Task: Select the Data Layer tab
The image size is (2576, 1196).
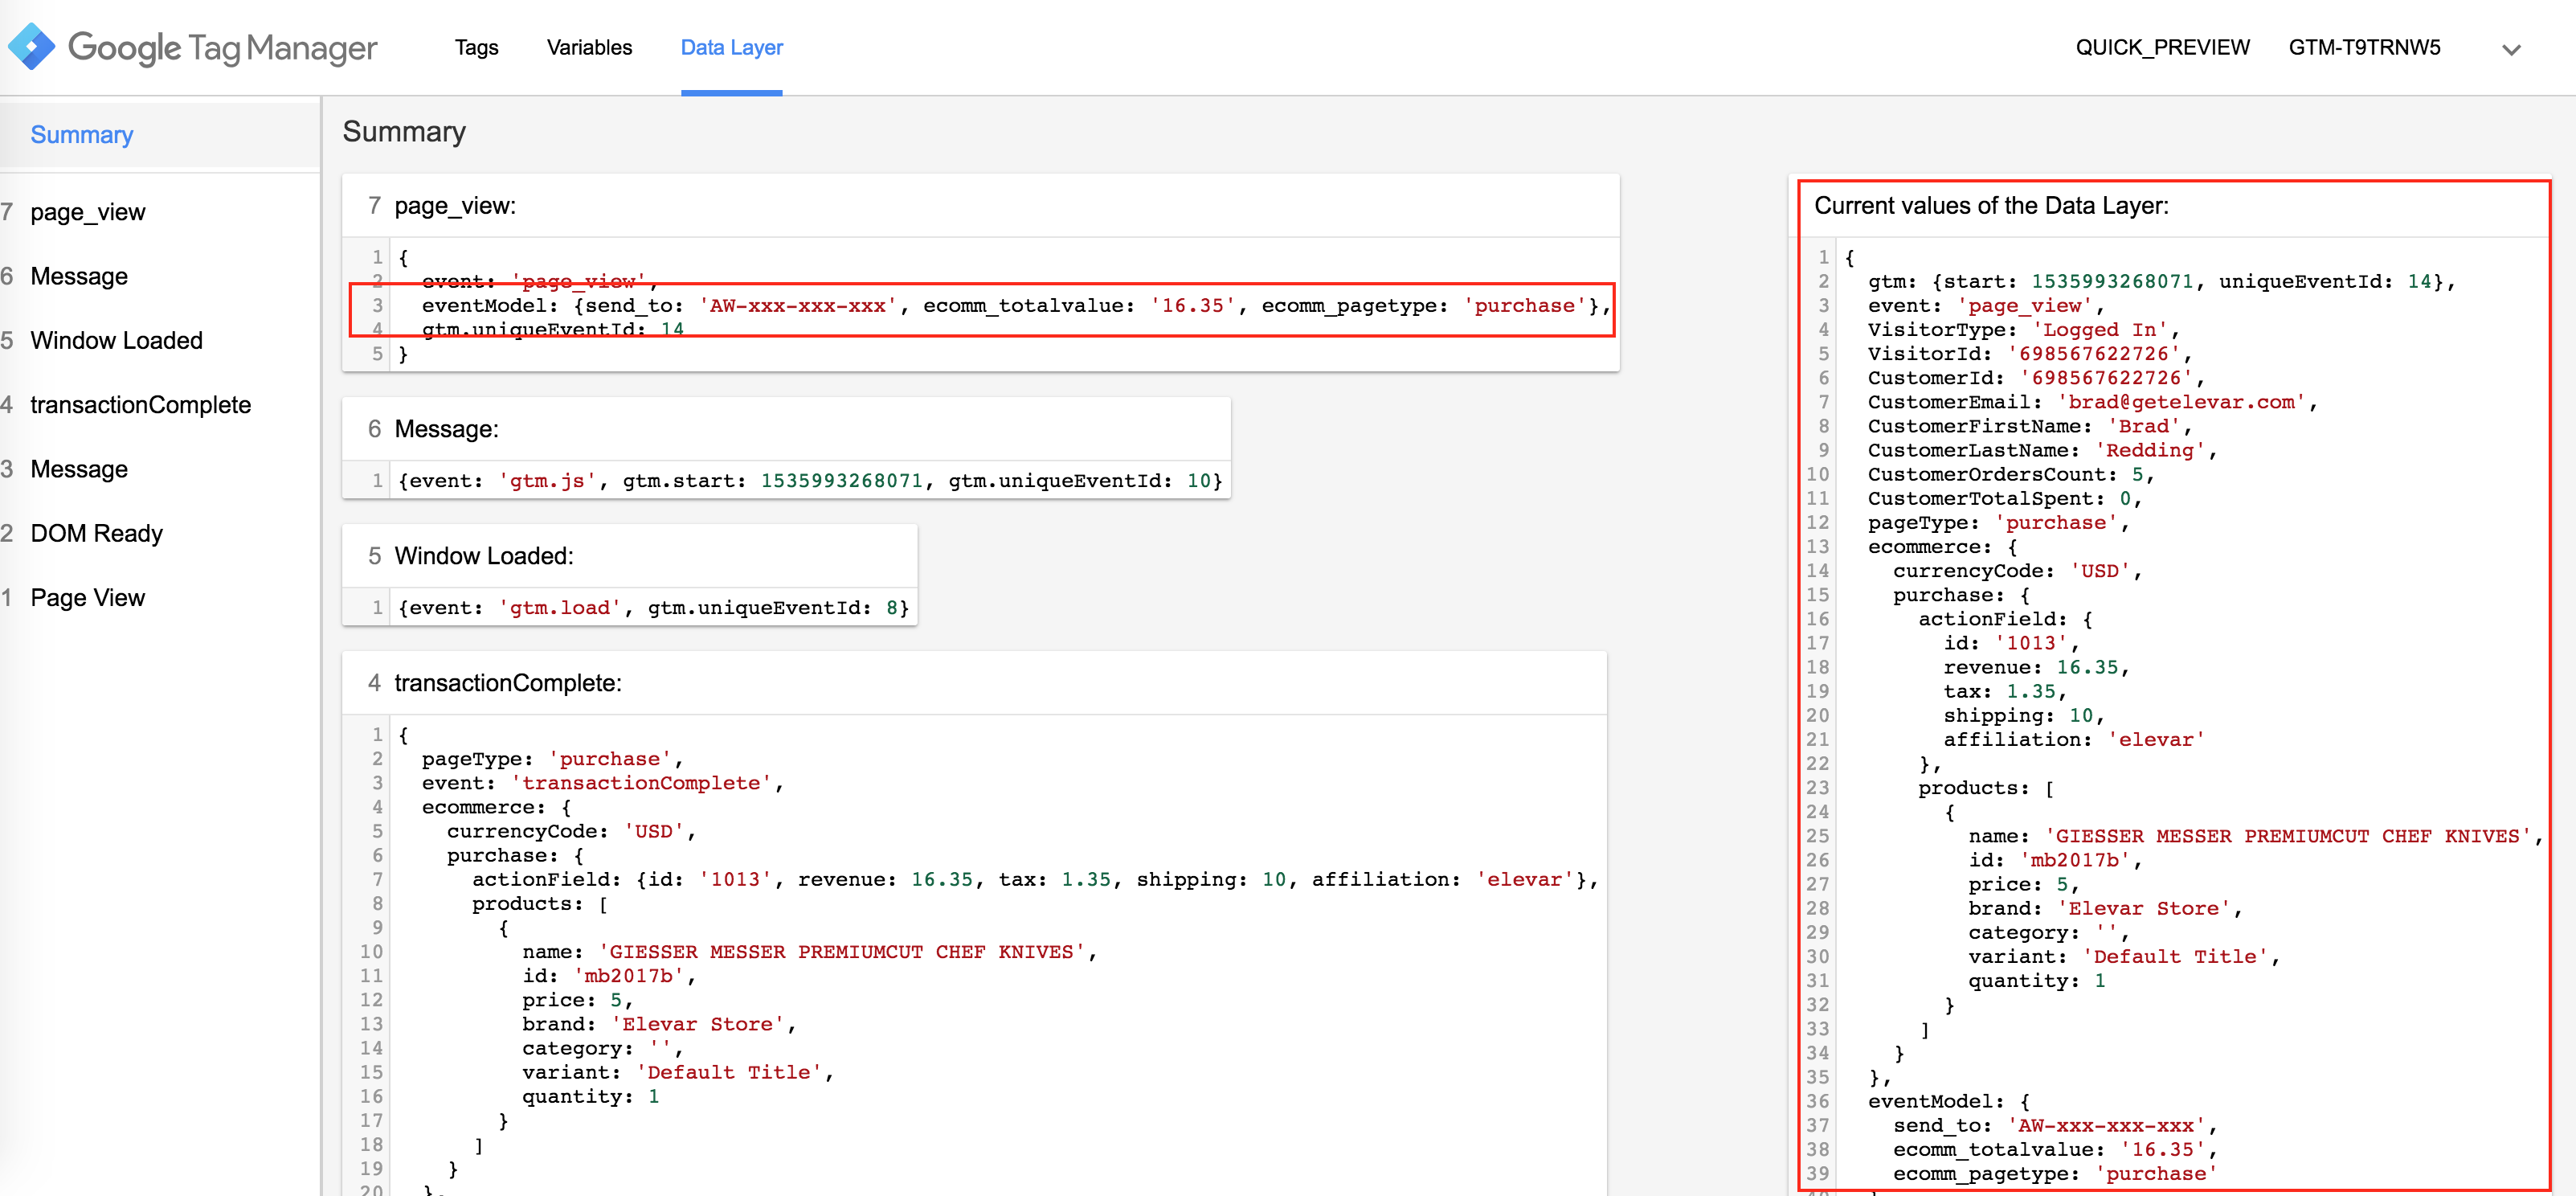Action: coord(731,47)
